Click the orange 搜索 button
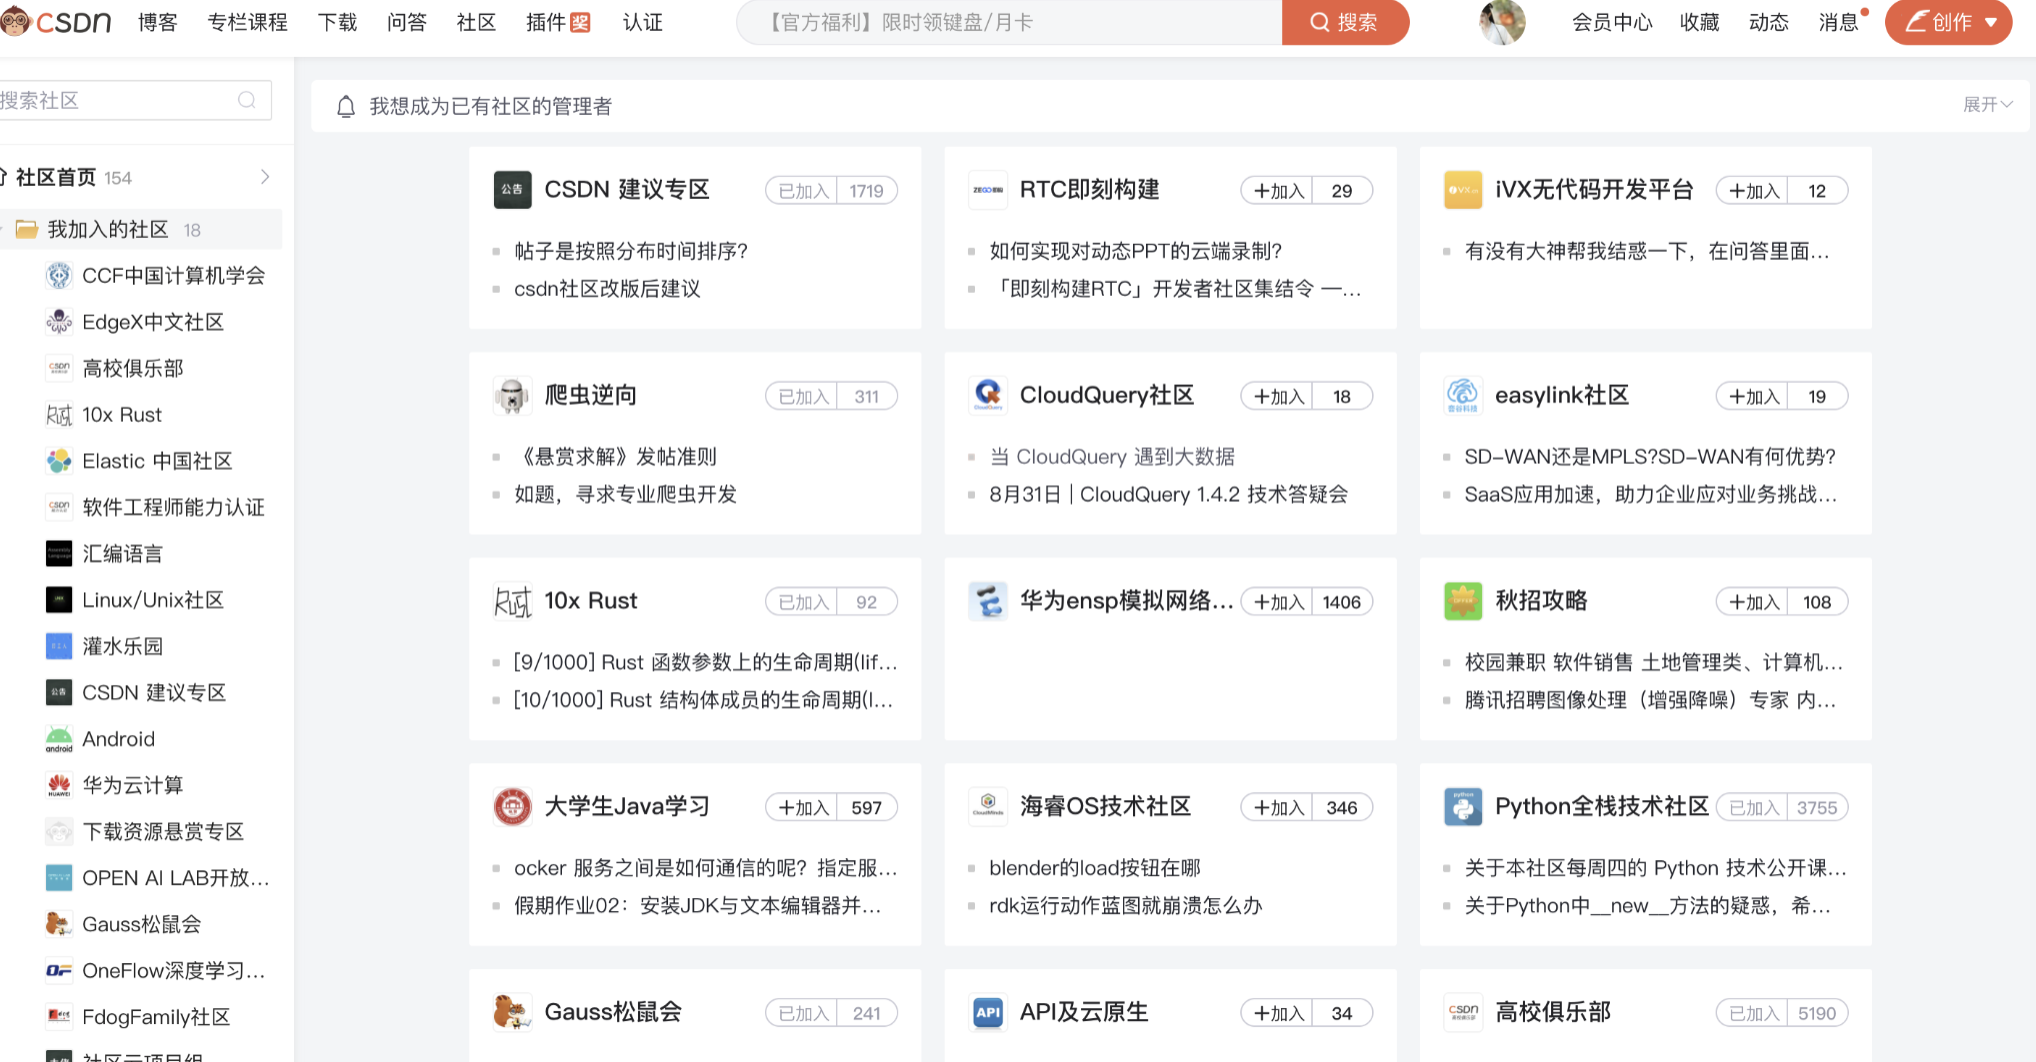Screen dimensions: 2036x1062 click(x=1345, y=22)
